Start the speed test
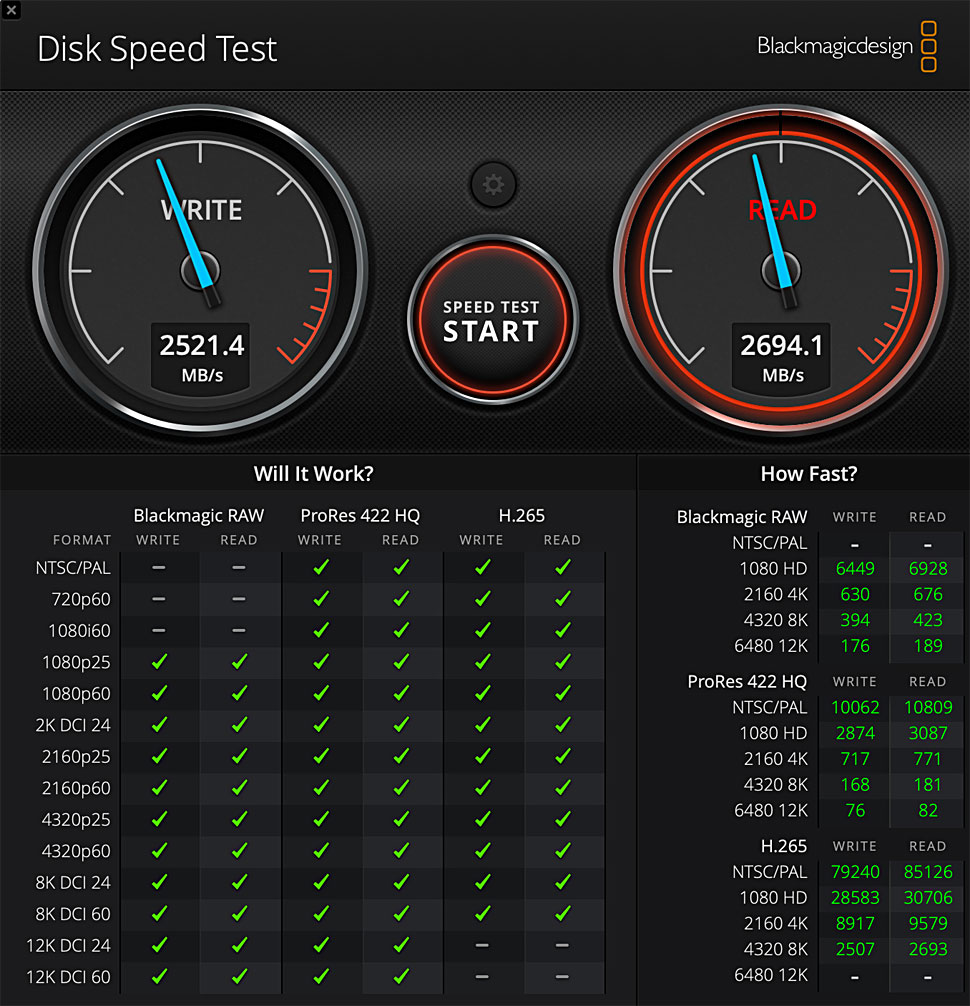 (493, 320)
